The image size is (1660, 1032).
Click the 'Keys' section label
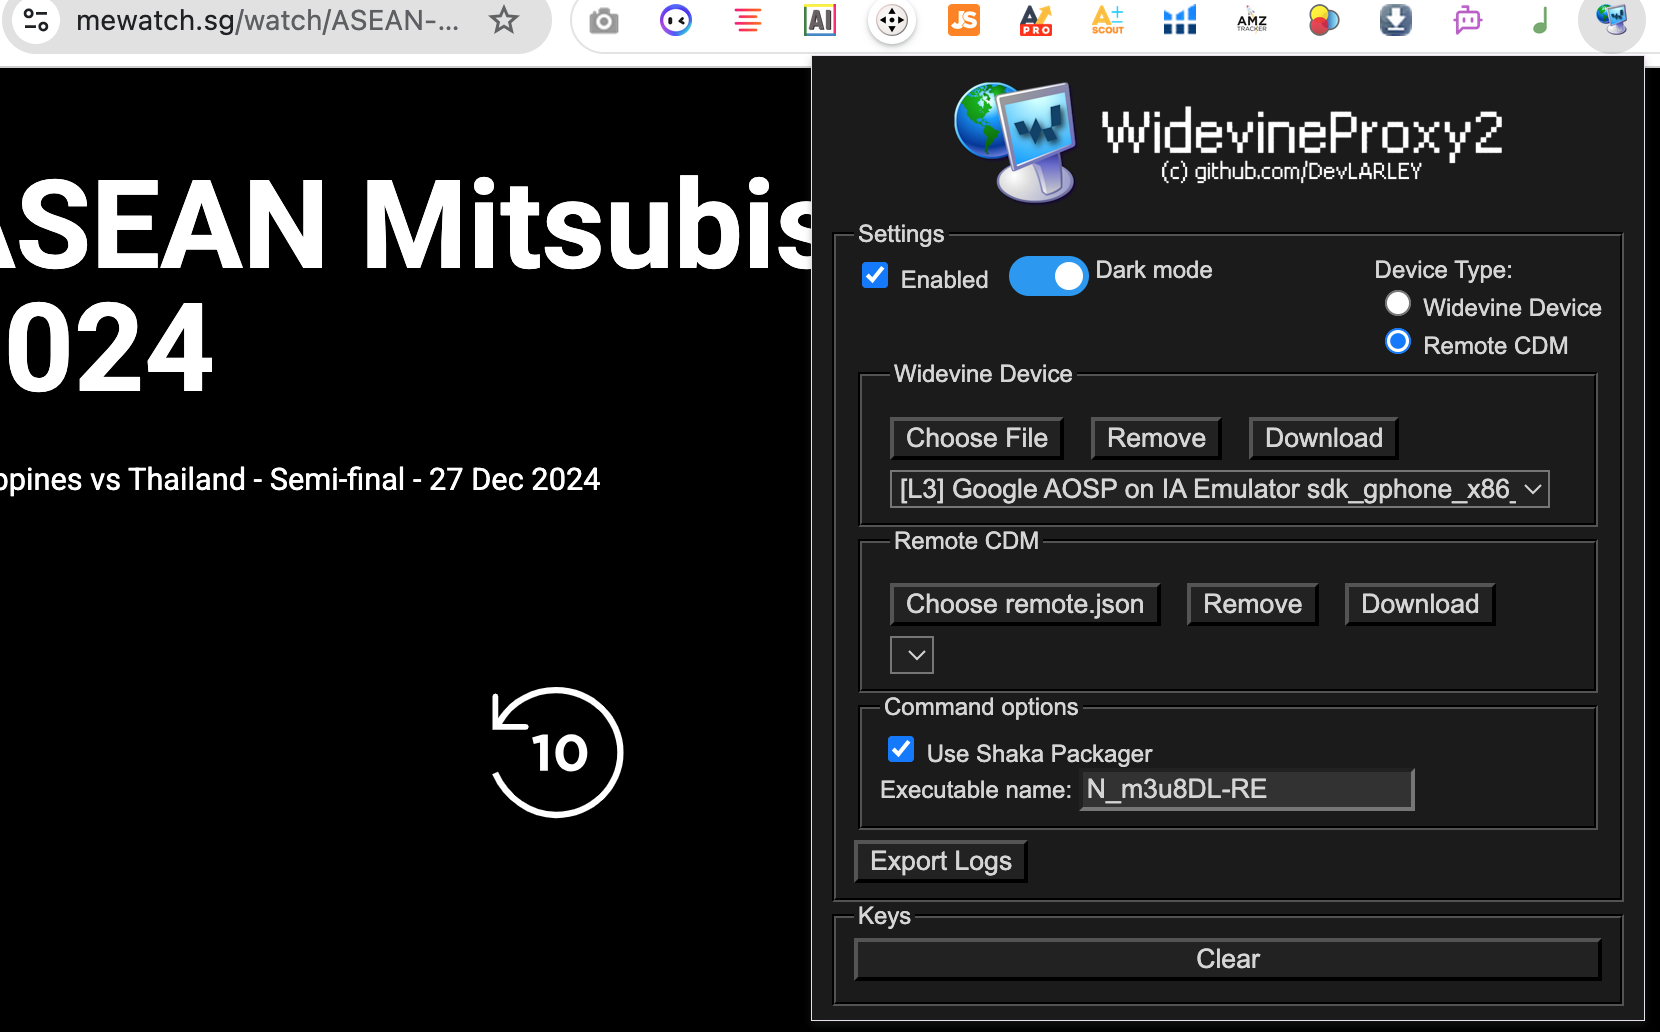[884, 916]
